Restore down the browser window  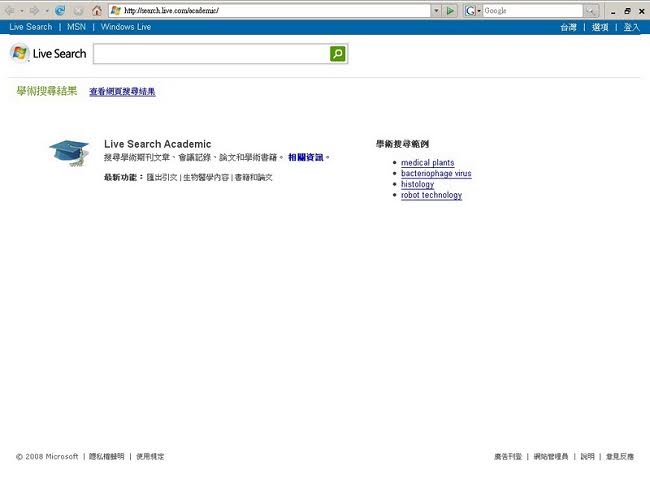click(x=628, y=11)
